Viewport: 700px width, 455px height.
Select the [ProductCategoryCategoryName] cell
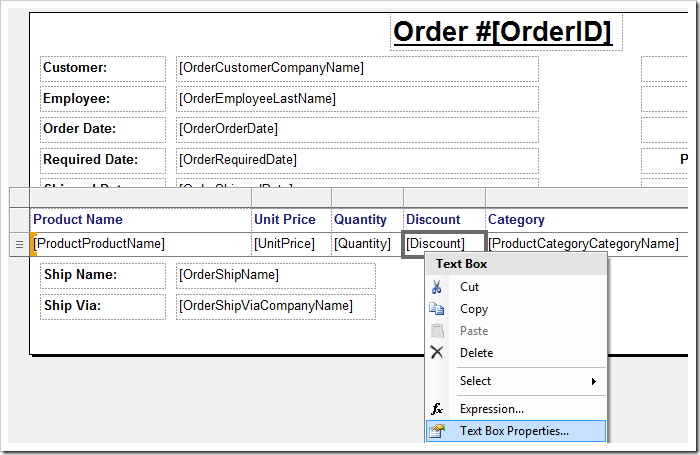click(x=587, y=244)
